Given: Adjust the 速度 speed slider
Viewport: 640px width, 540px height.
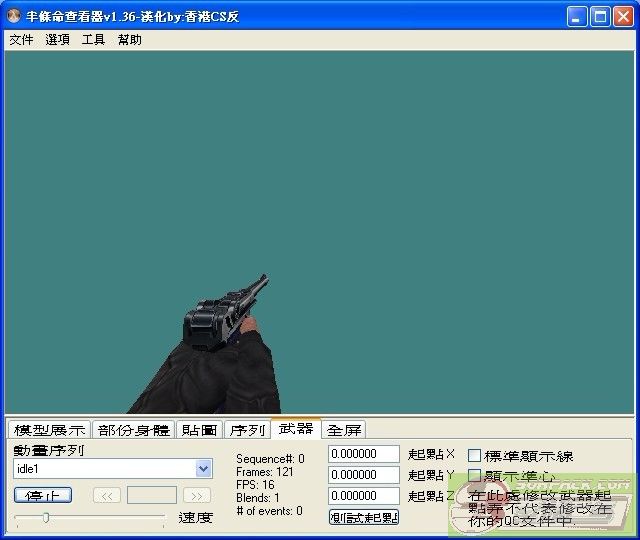Looking at the screenshot, I should pyautogui.click(x=45, y=517).
